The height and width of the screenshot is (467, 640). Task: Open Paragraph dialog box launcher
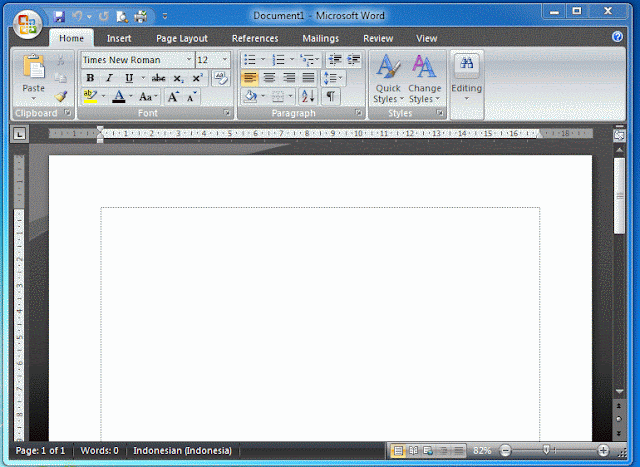tap(358, 113)
